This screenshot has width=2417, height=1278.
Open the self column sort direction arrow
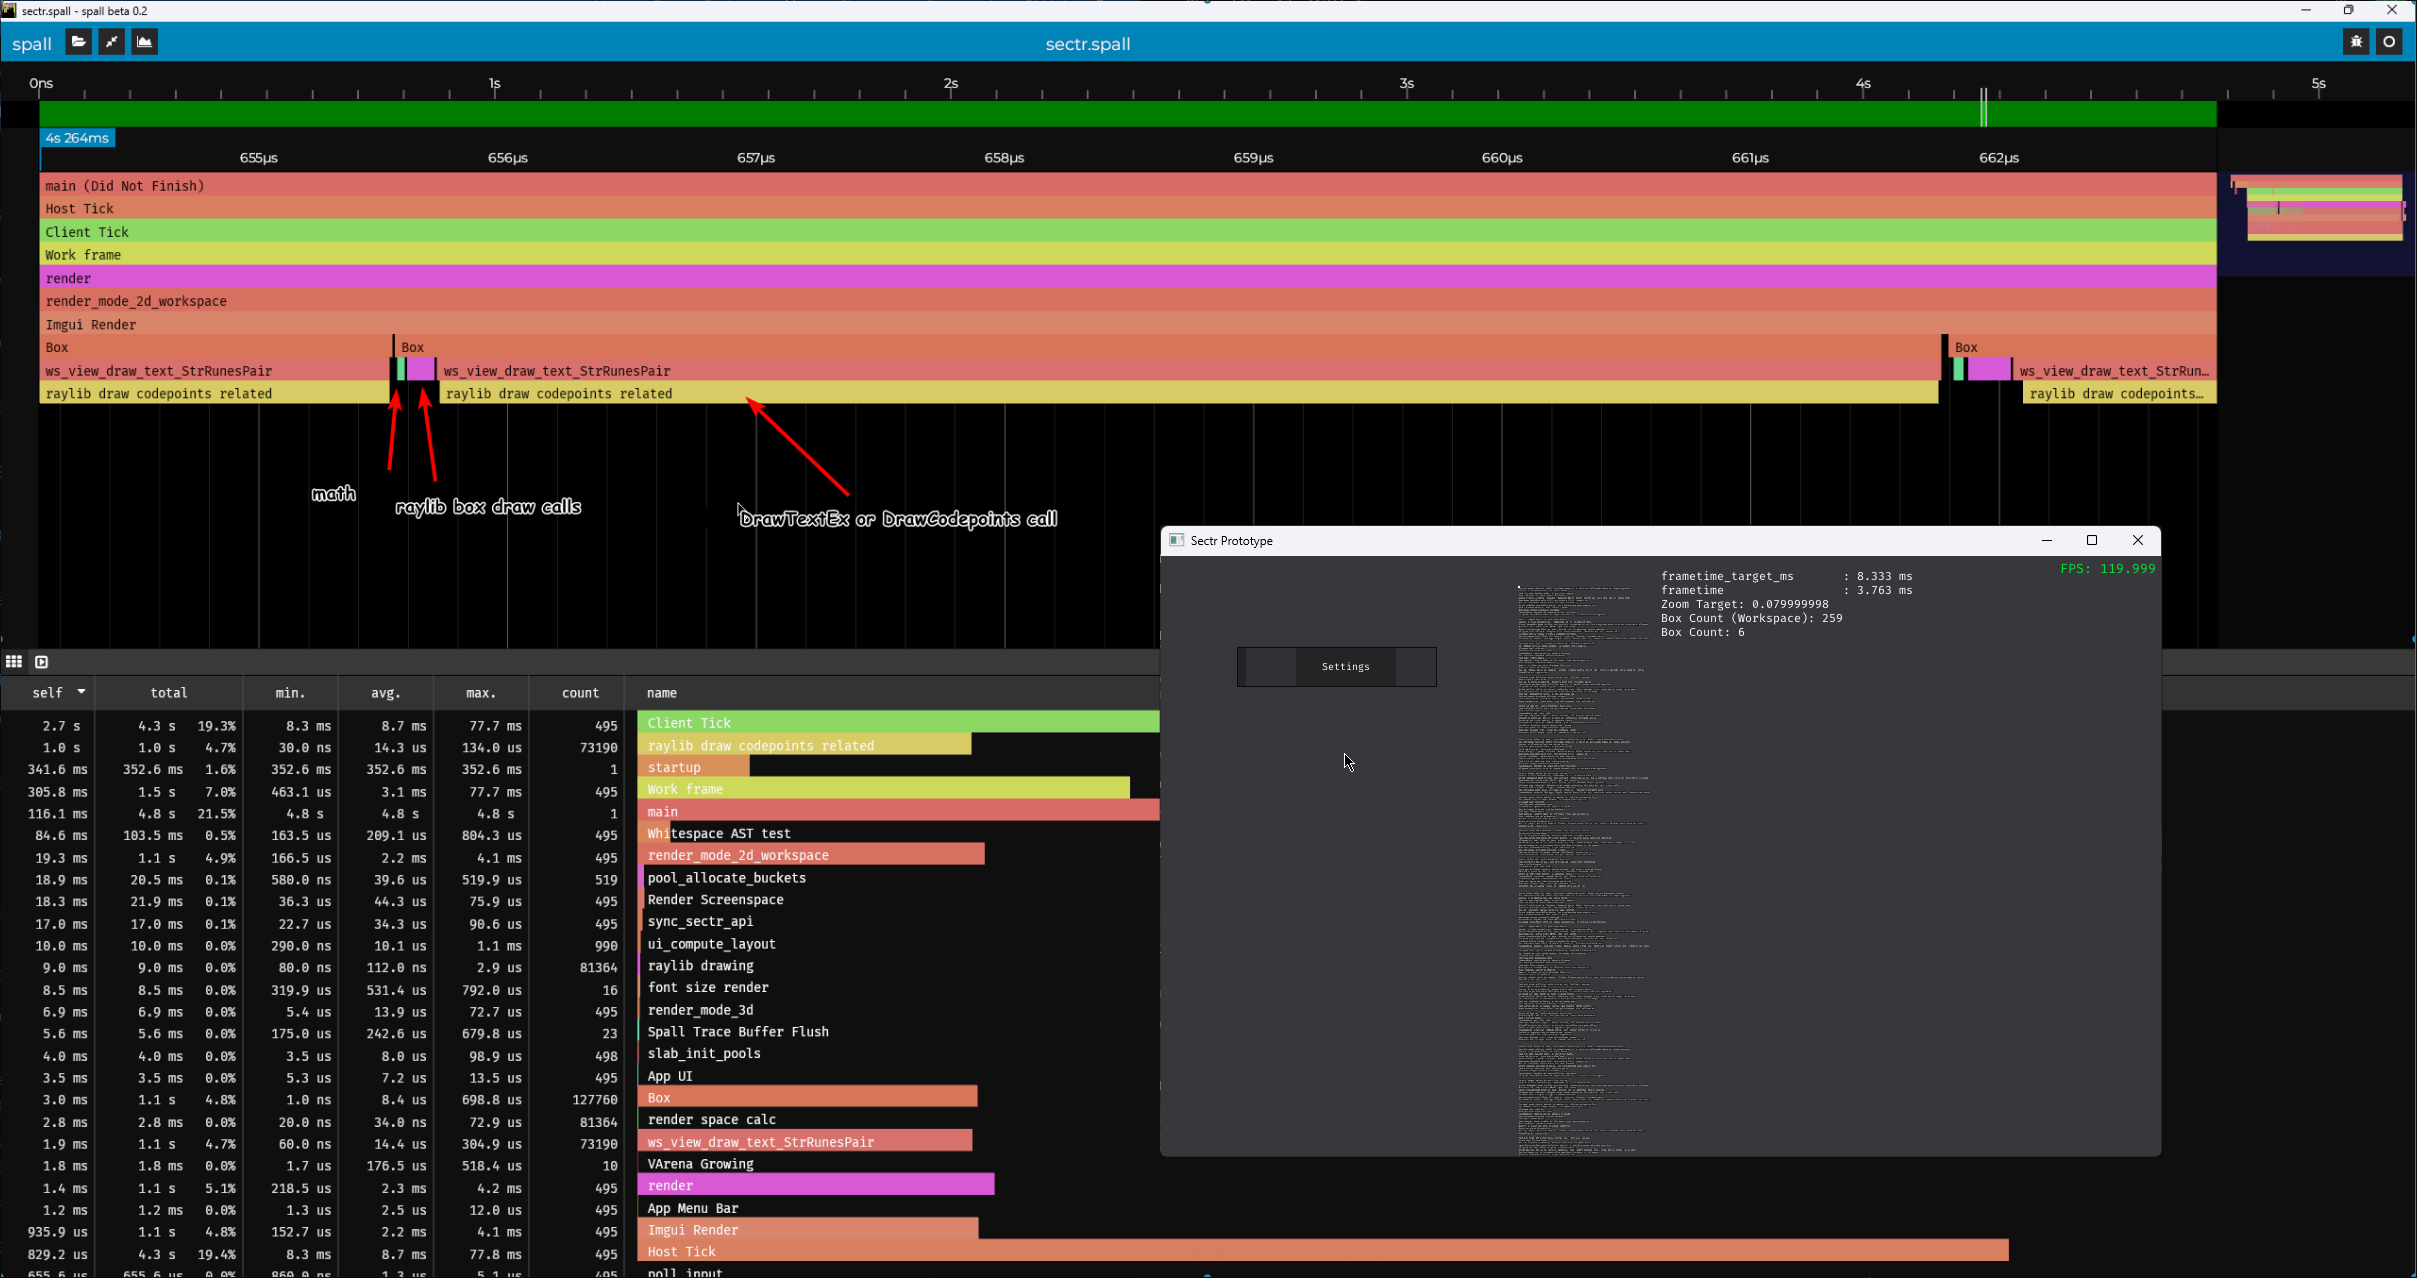tap(82, 692)
